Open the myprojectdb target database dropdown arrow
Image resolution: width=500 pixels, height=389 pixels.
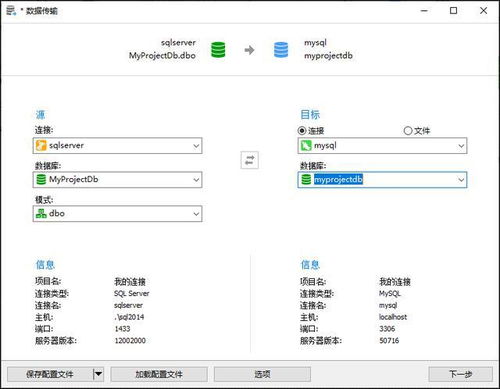pos(461,180)
